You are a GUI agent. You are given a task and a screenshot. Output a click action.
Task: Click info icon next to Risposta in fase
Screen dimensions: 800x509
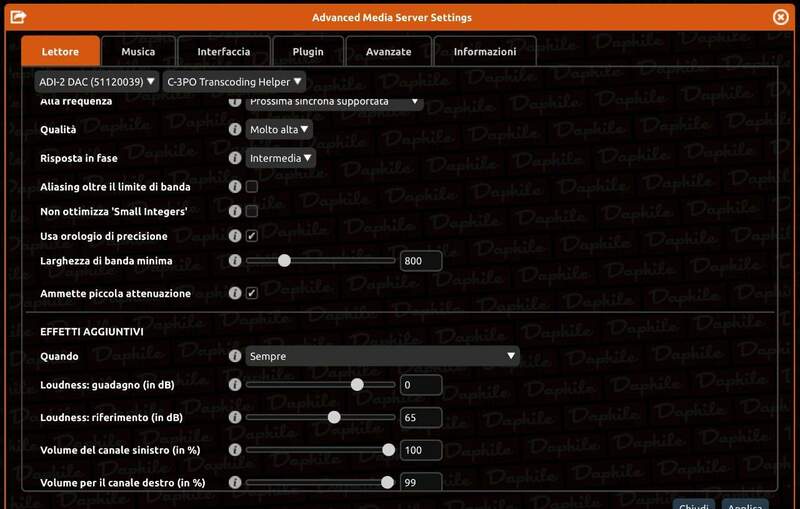pos(235,158)
